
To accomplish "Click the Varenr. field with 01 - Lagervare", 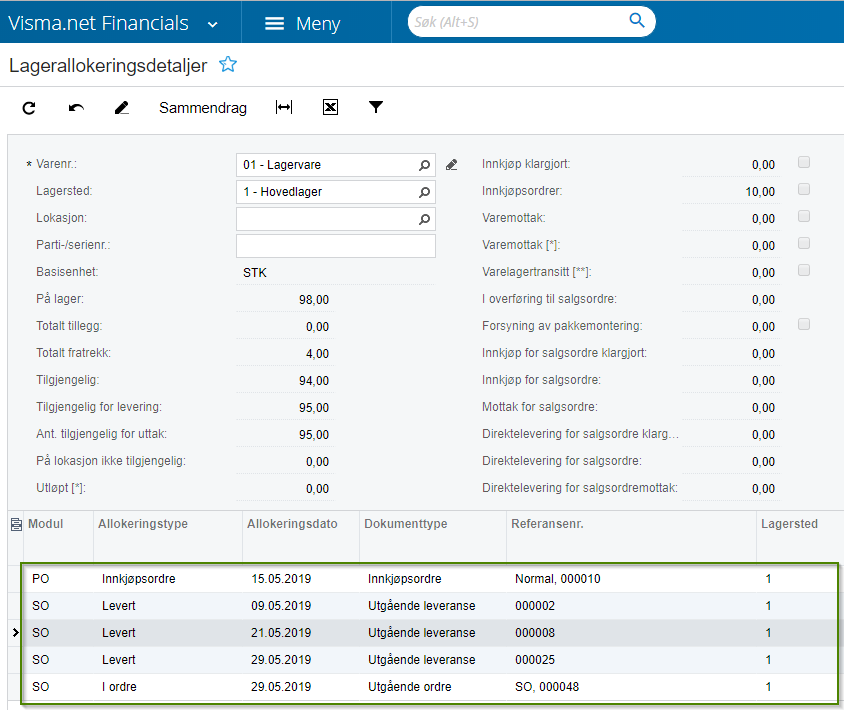I will pyautogui.click(x=335, y=165).
